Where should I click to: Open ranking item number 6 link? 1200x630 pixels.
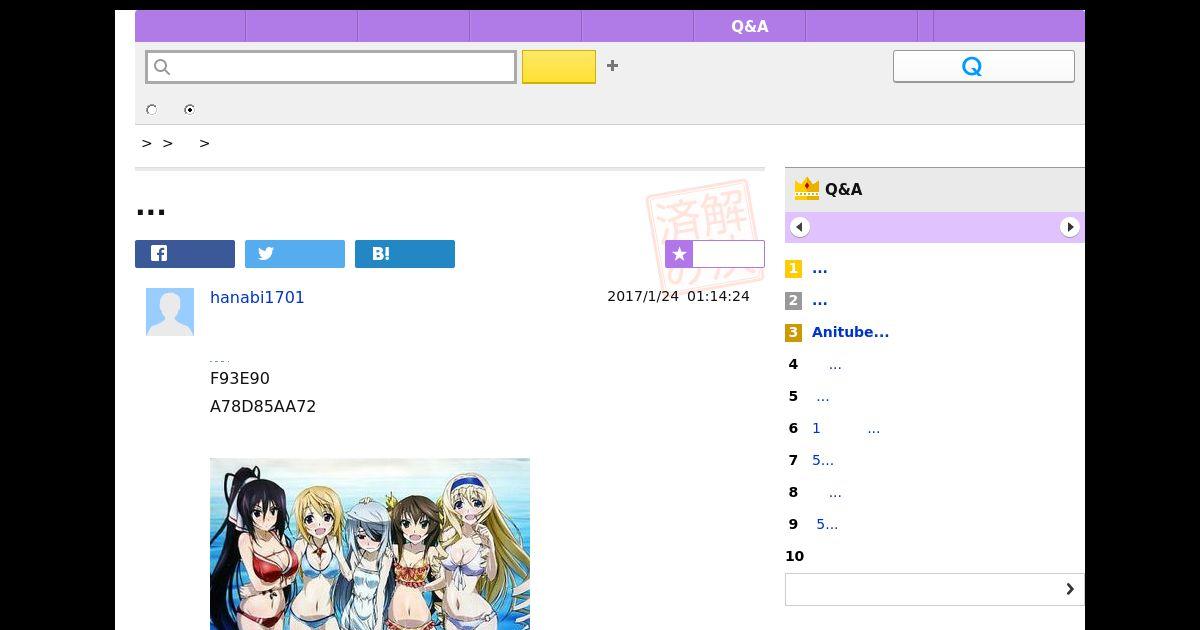(x=846, y=429)
